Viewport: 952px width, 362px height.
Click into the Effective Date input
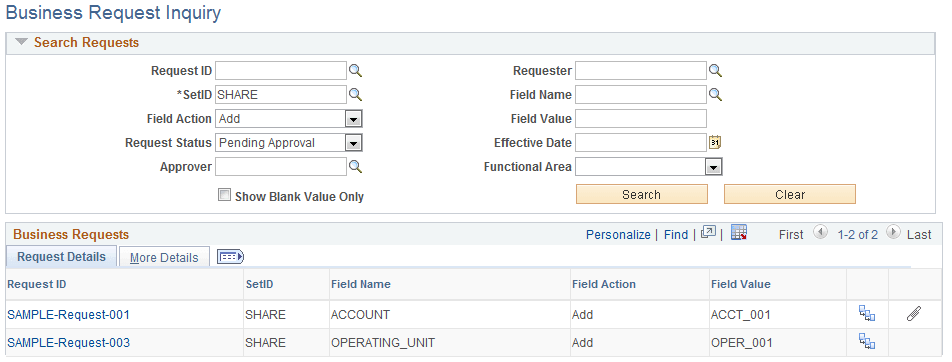click(x=641, y=143)
